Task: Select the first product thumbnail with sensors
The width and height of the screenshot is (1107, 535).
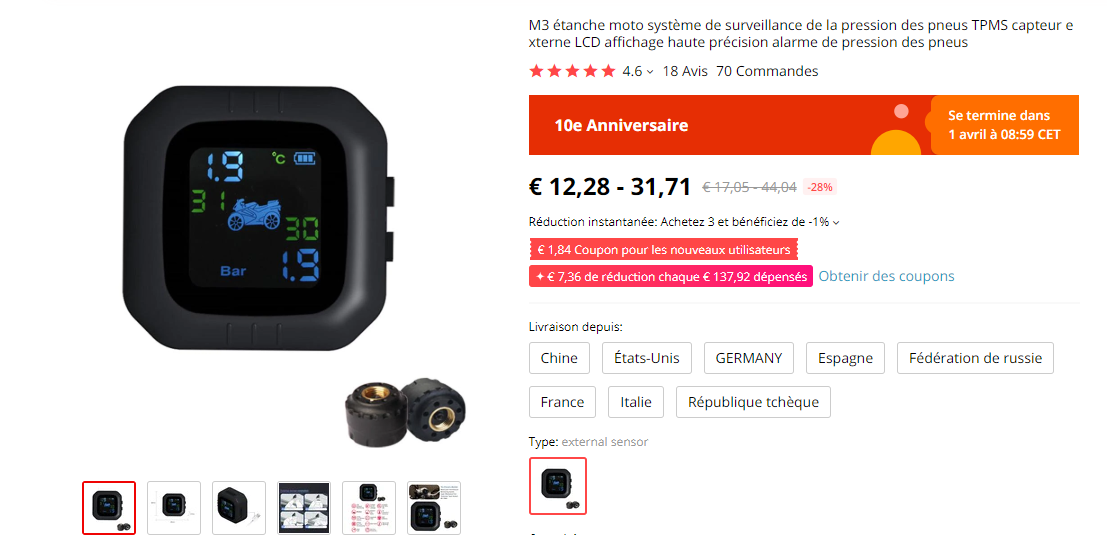Action: pyautogui.click(x=109, y=507)
